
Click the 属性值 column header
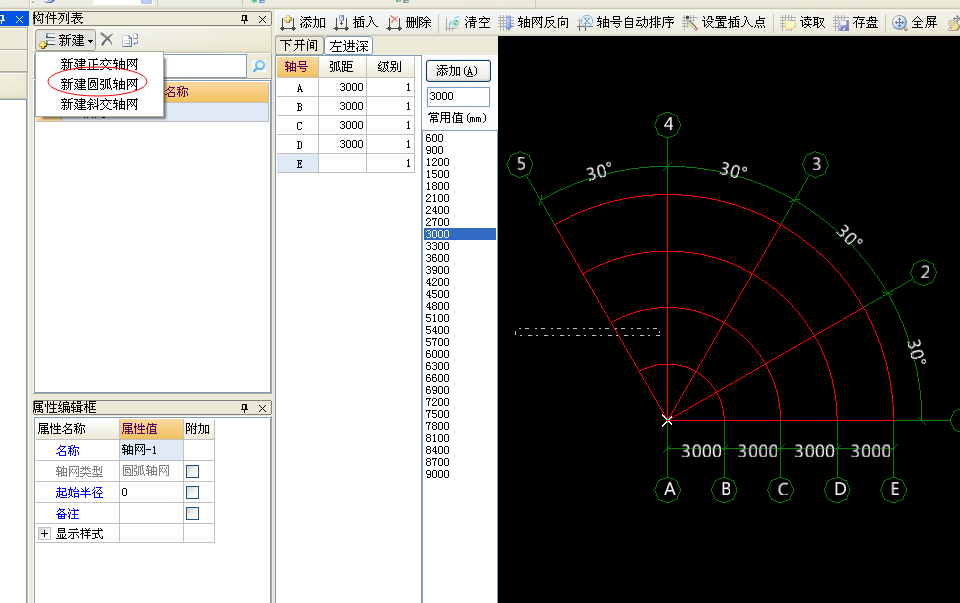tap(151, 429)
